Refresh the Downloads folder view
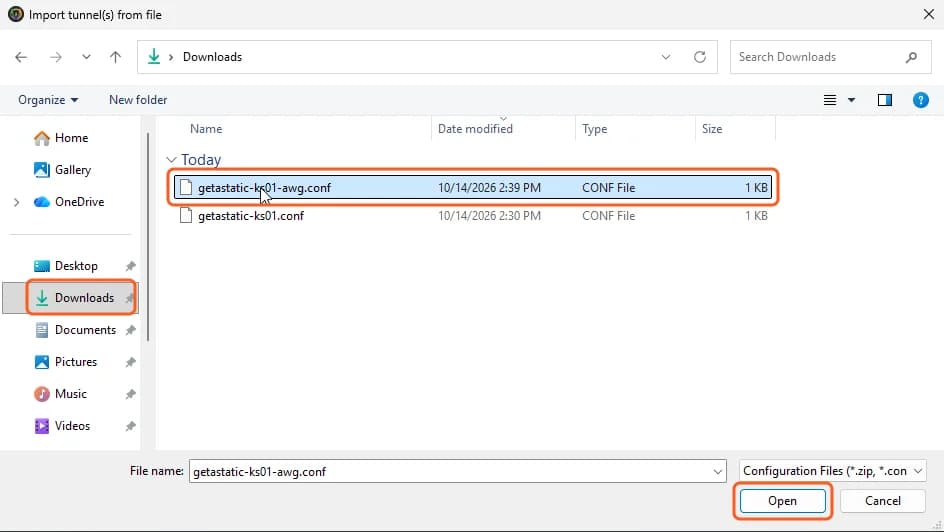 pyautogui.click(x=700, y=57)
